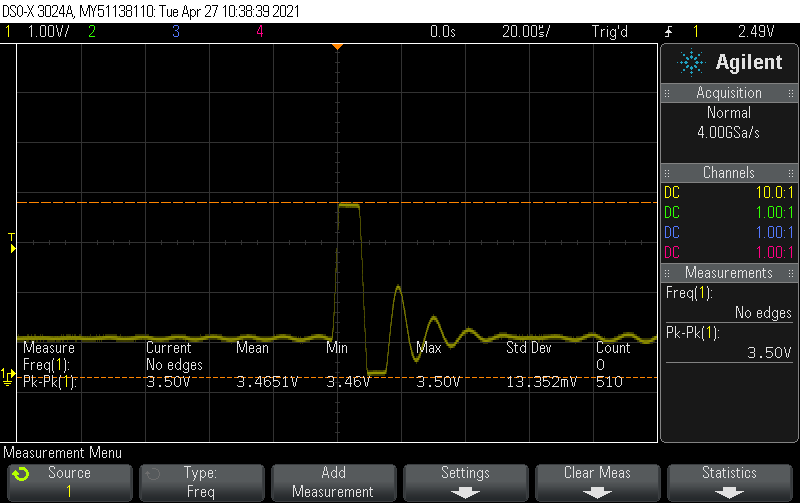Image resolution: width=800 pixels, height=503 pixels.
Task: Click the Measurement Menu title
Action: [x=63, y=453]
